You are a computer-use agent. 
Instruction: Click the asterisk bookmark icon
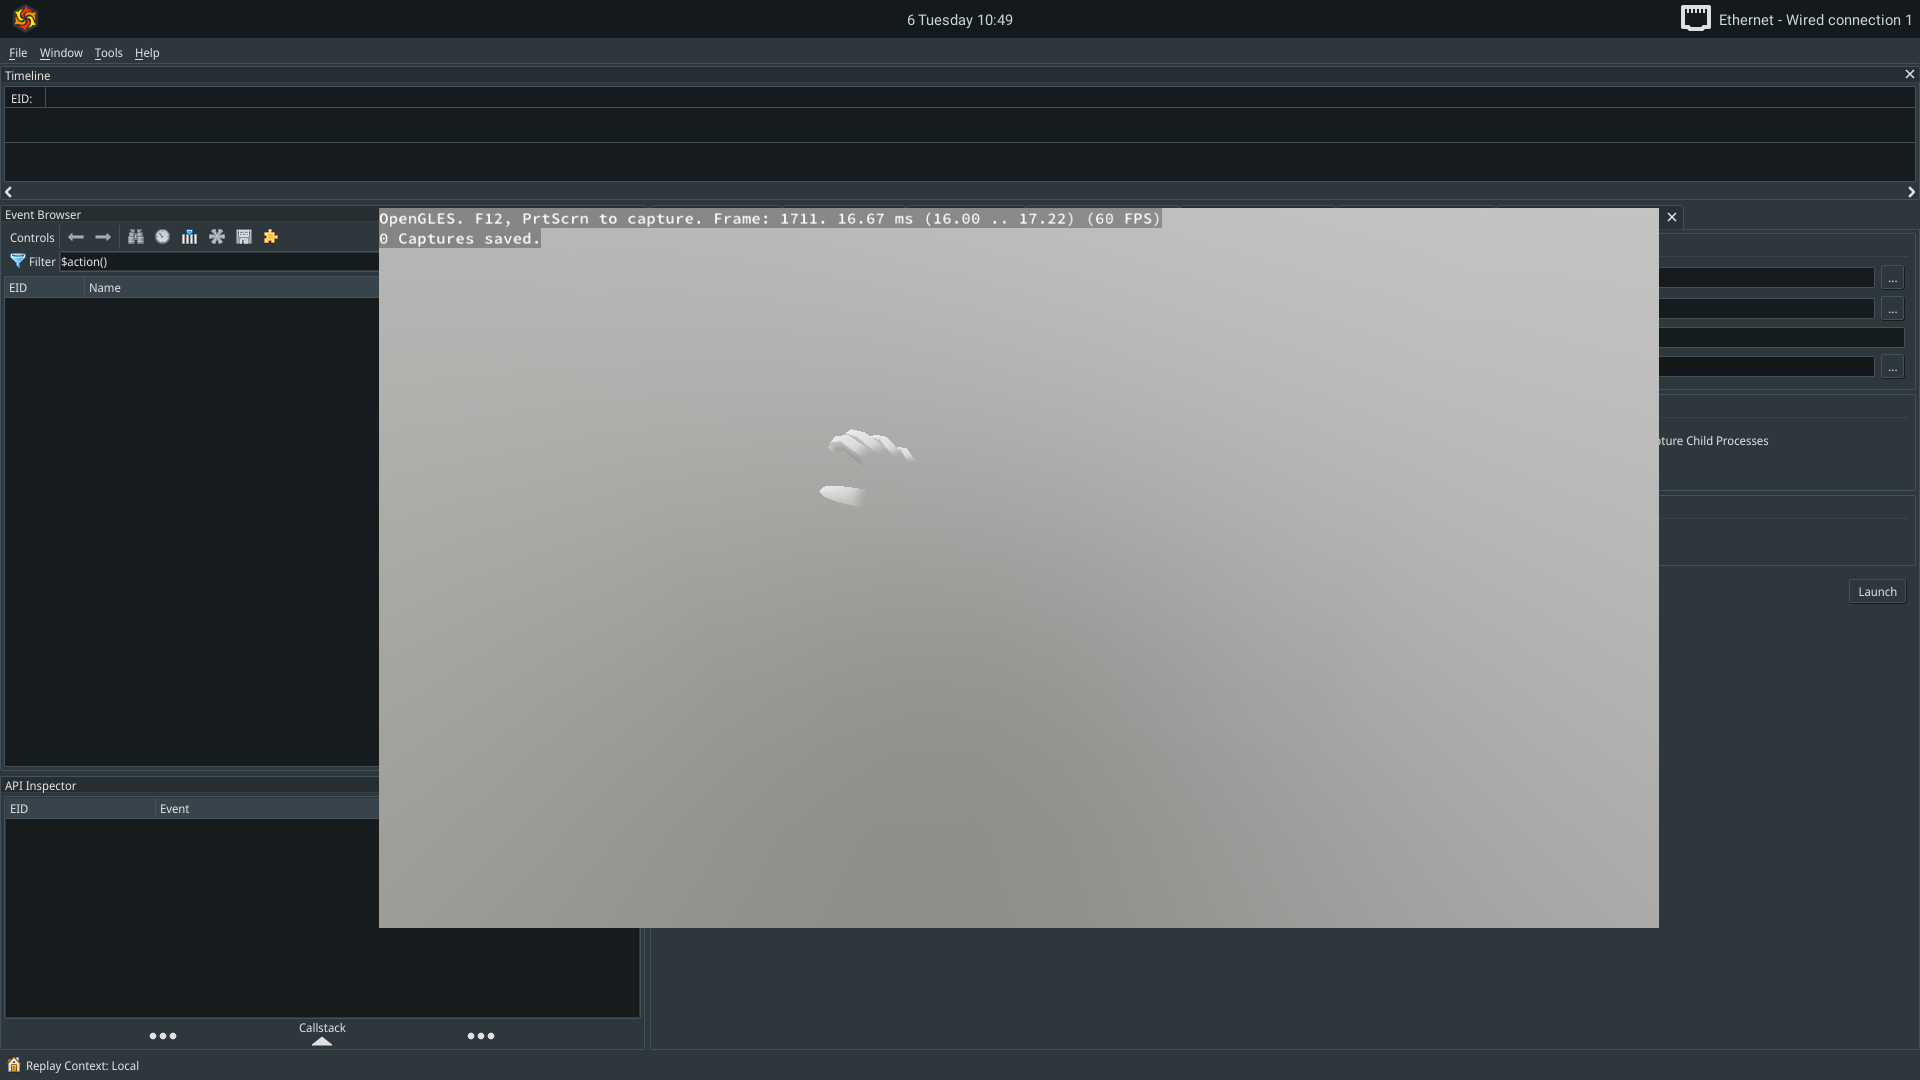pyautogui.click(x=216, y=237)
